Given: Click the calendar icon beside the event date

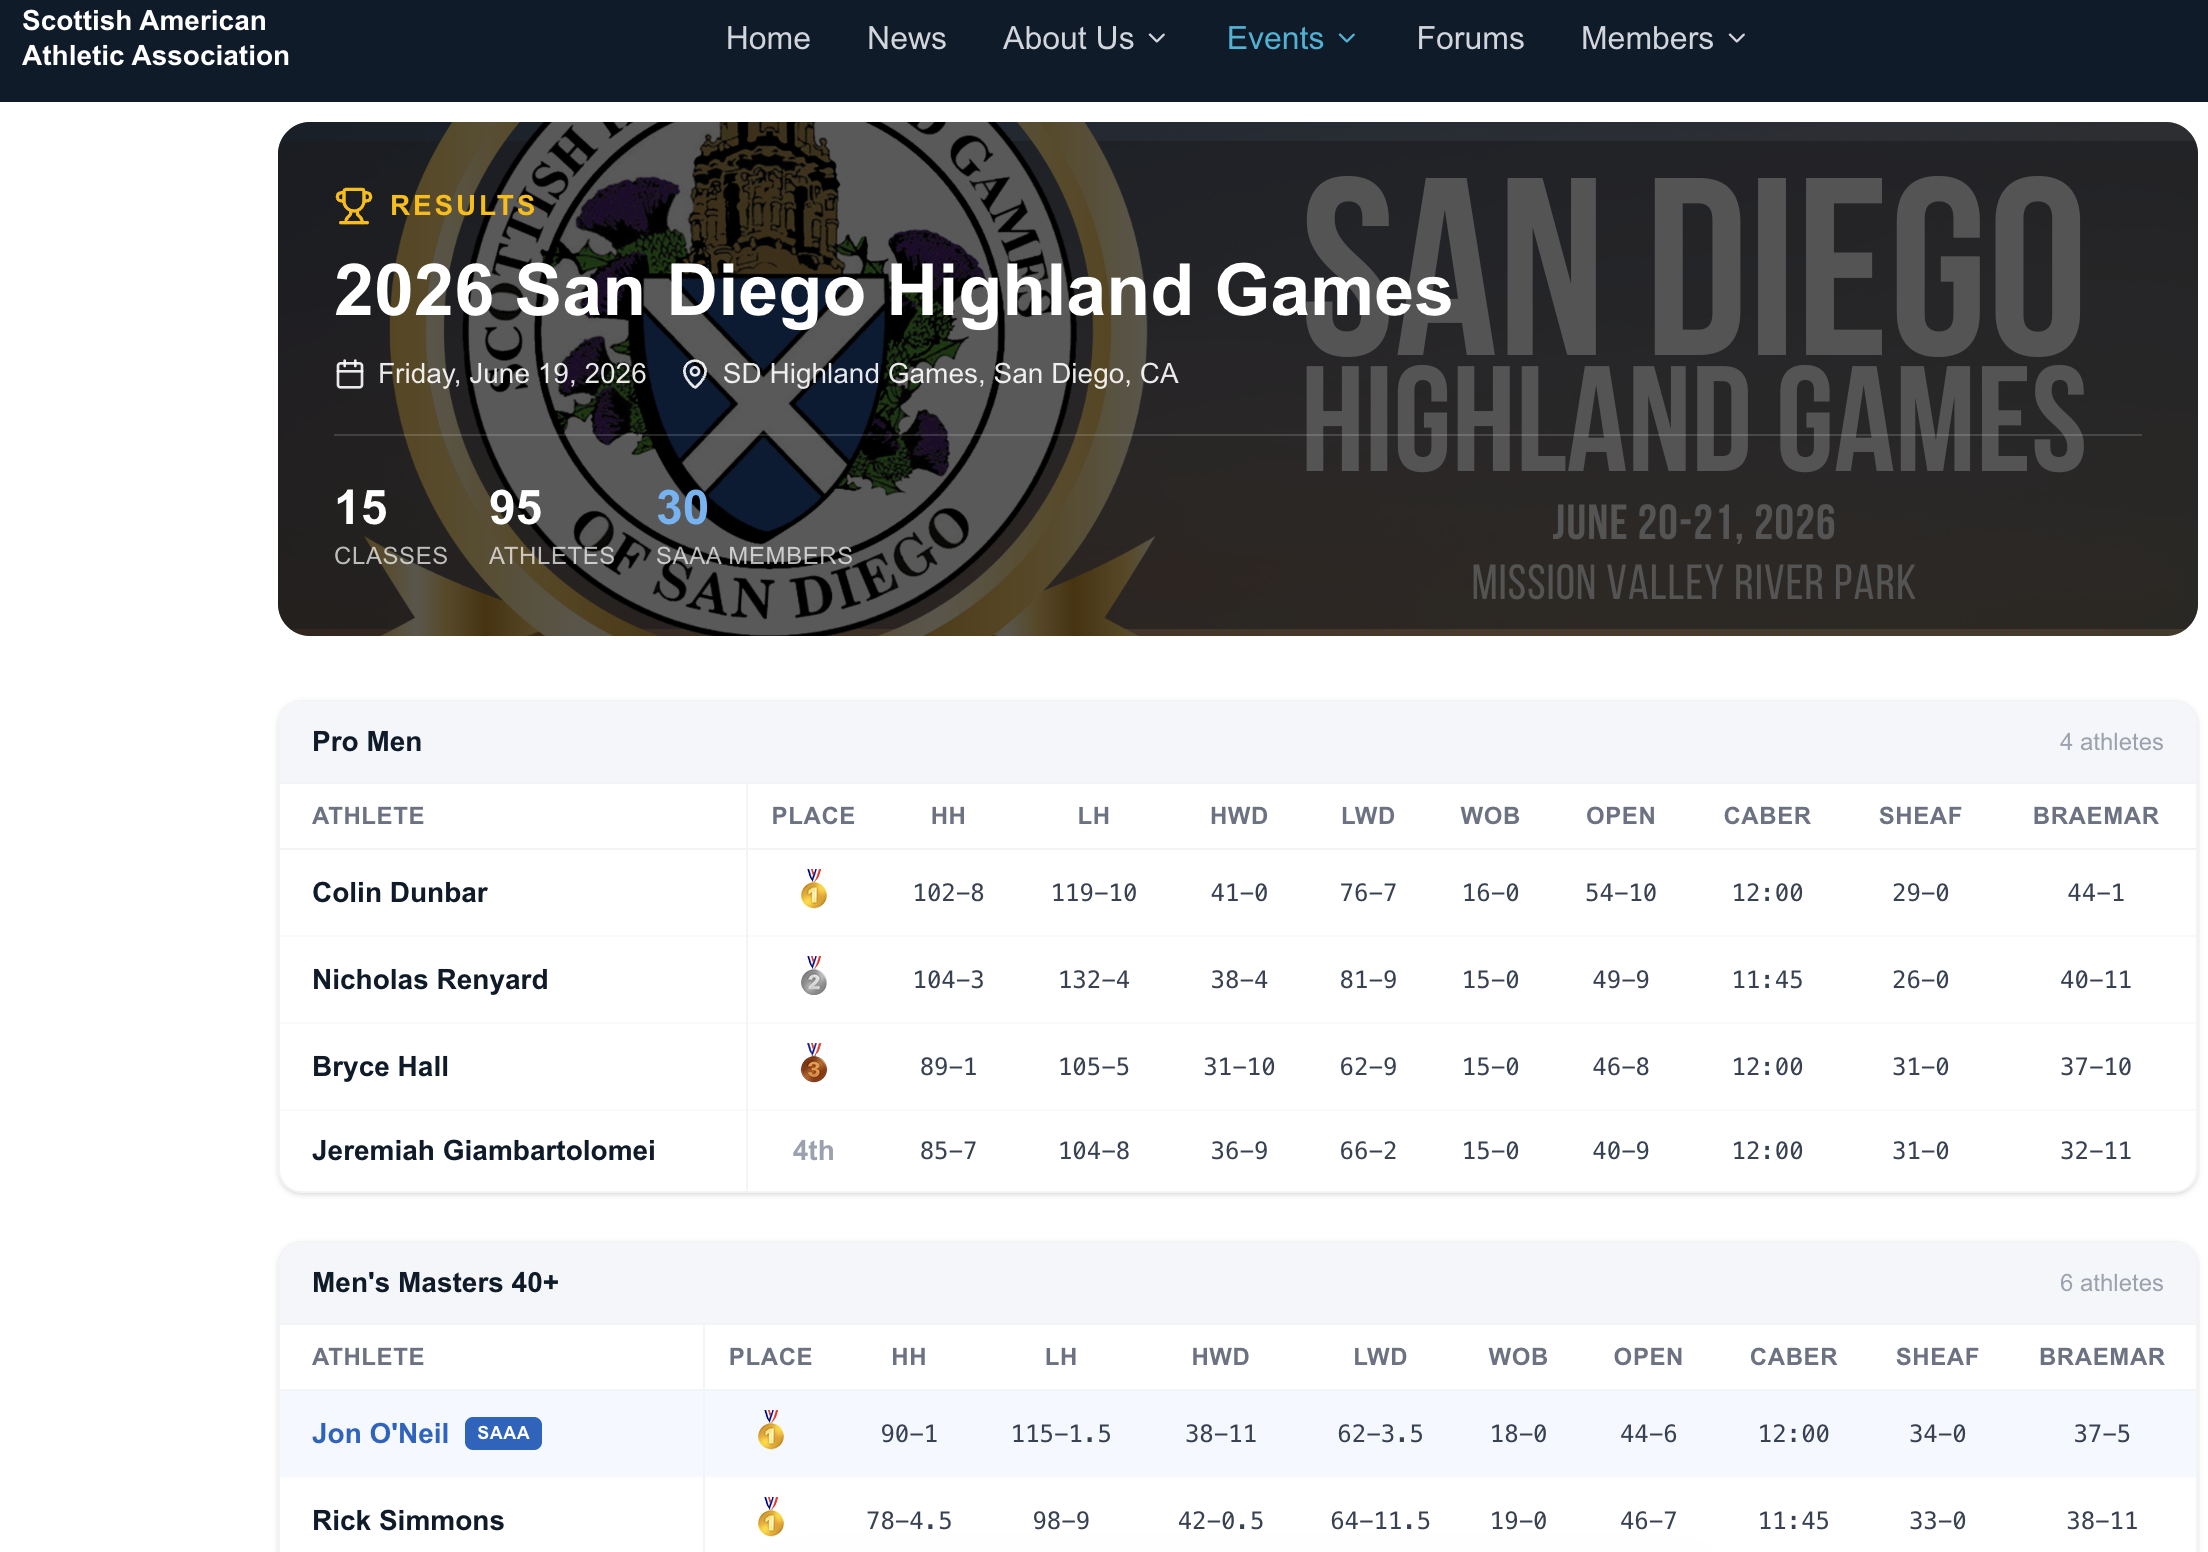Looking at the screenshot, I should point(349,374).
